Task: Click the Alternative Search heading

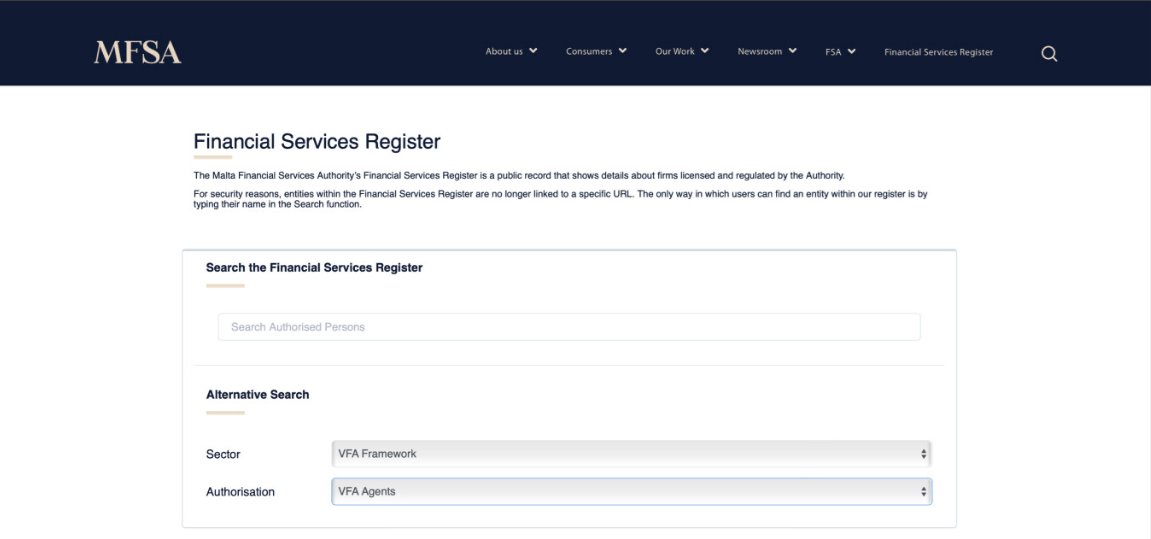Action: pyautogui.click(x=258, y=395)
